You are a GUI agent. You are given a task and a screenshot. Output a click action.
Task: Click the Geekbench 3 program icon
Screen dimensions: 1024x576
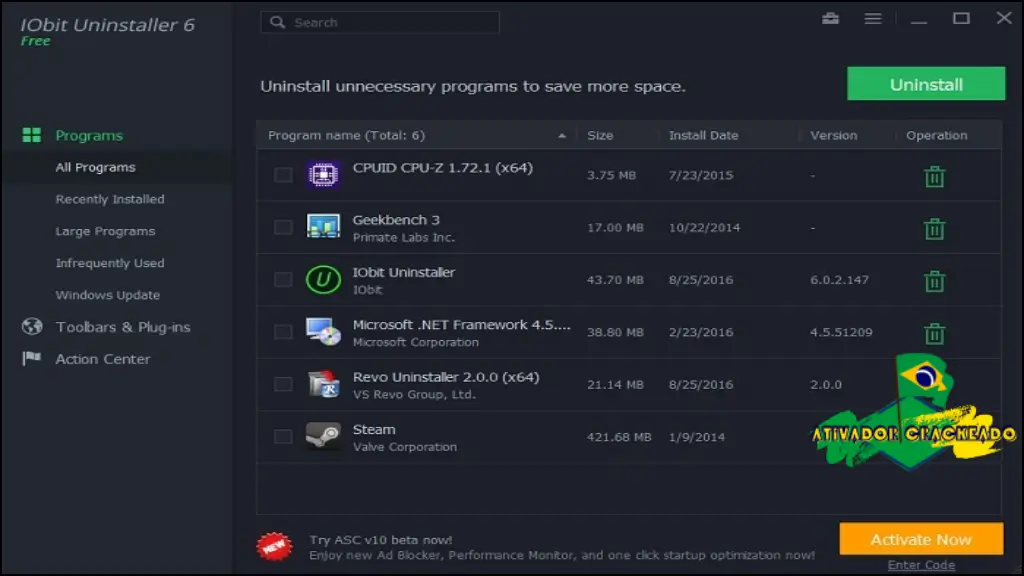(x=323, y=227)
